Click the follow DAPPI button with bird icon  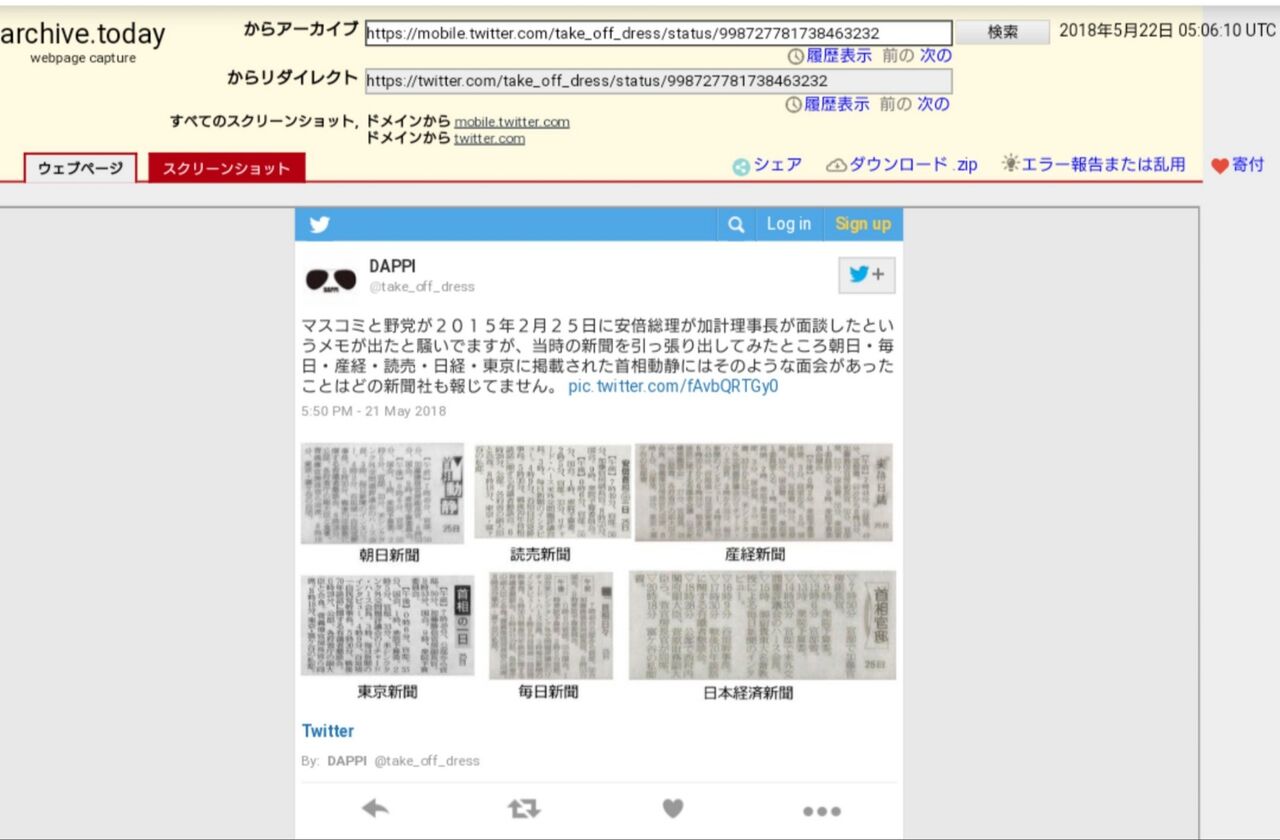tap(866, 275)
